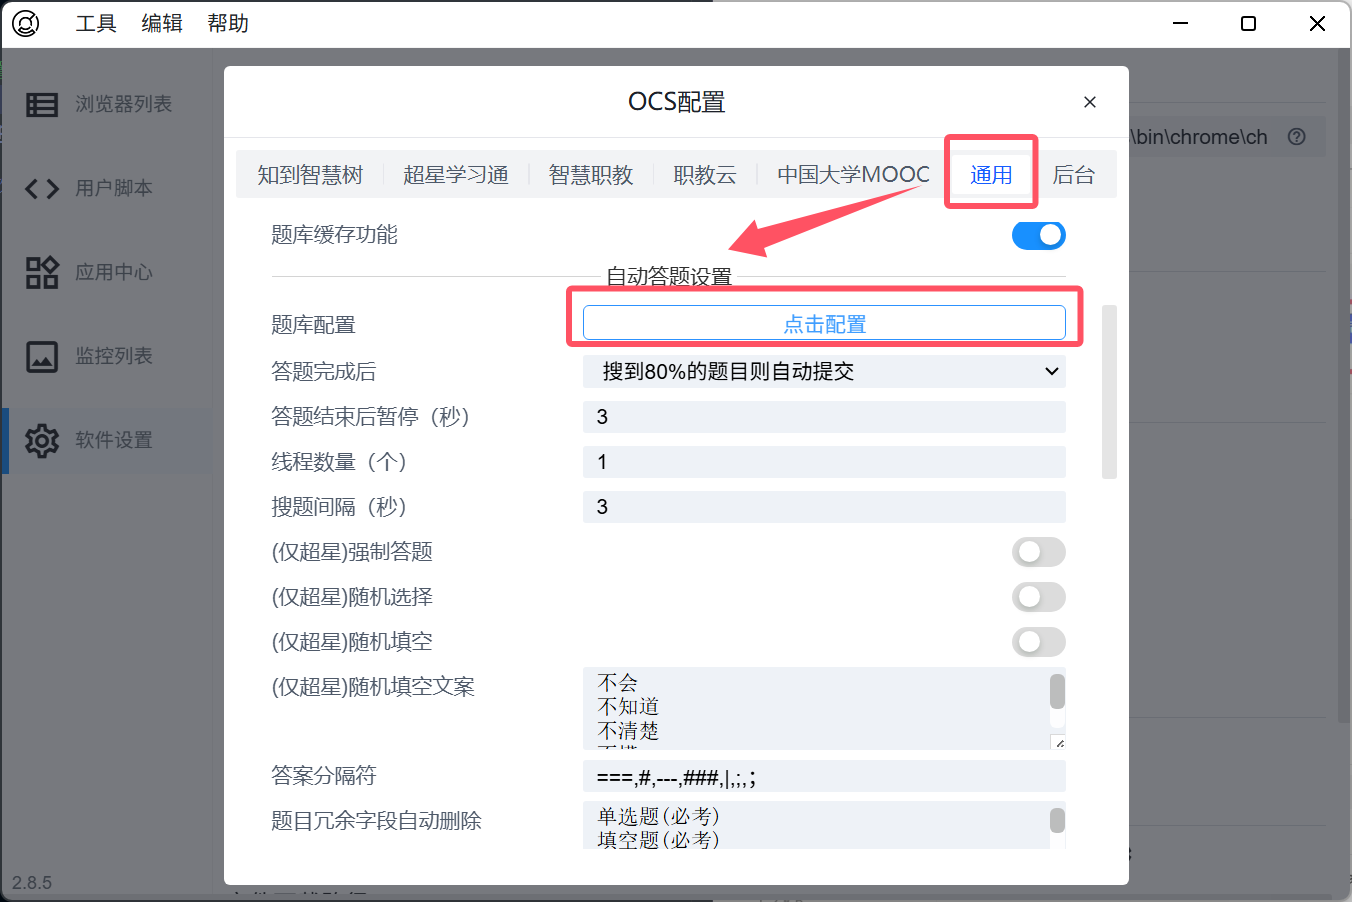Click the 软件设置 sidebar label
The image size is (1352, 902).
[114, 440]
